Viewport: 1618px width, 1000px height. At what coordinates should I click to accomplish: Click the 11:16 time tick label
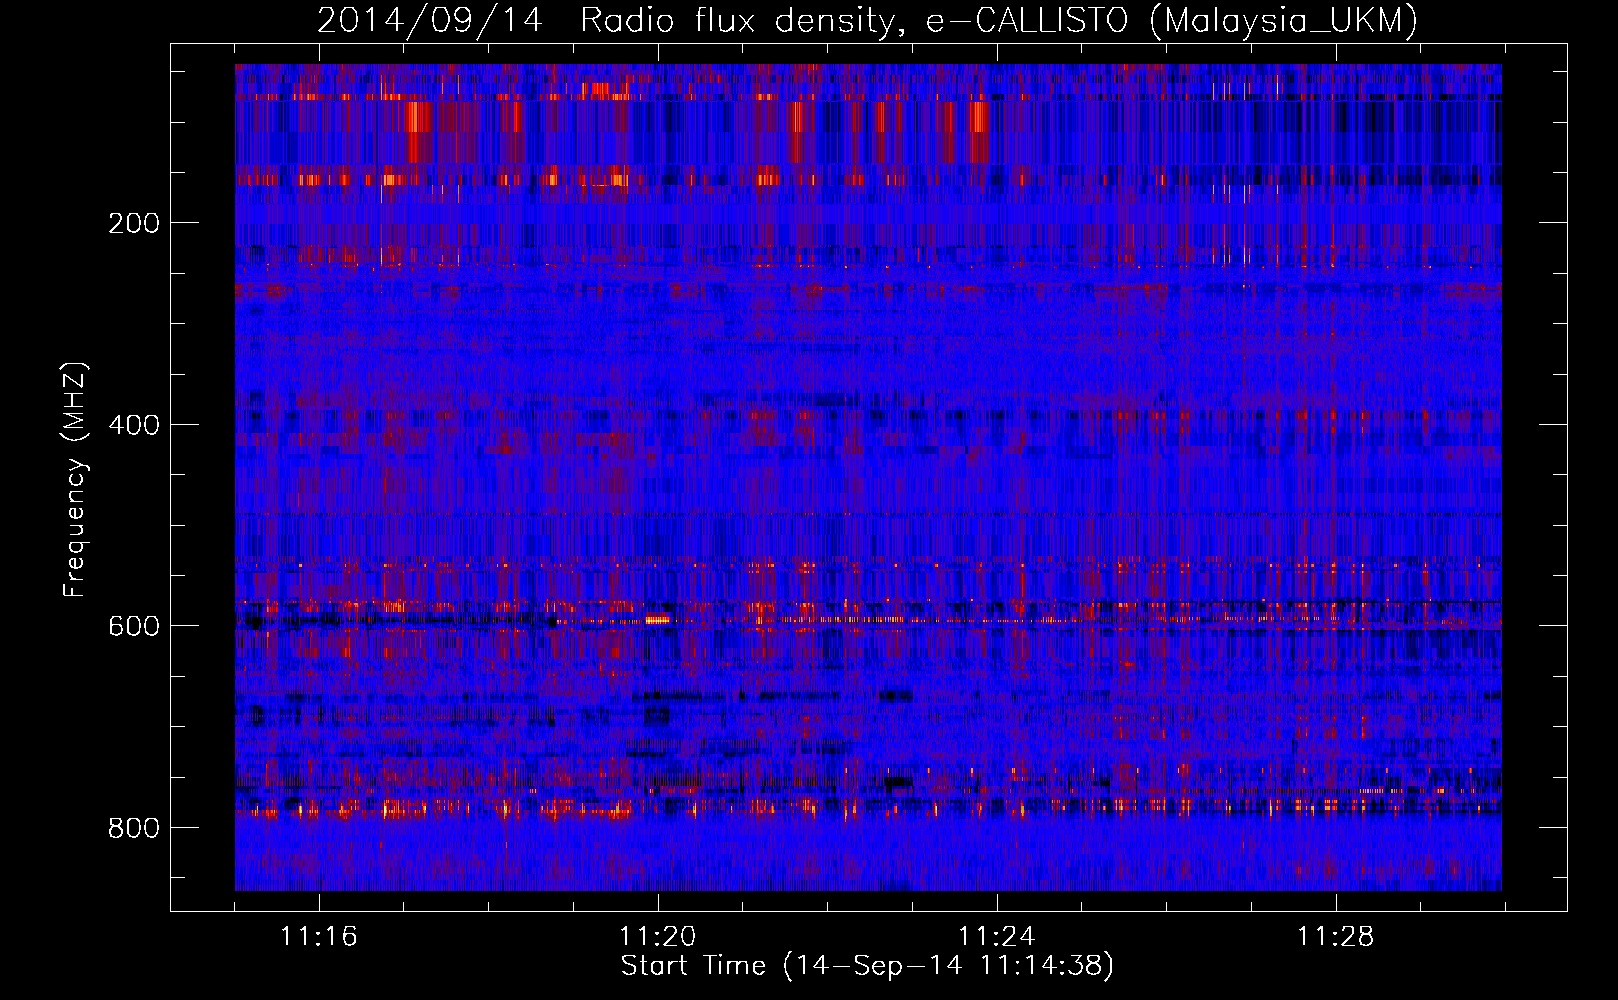[319, 937]
